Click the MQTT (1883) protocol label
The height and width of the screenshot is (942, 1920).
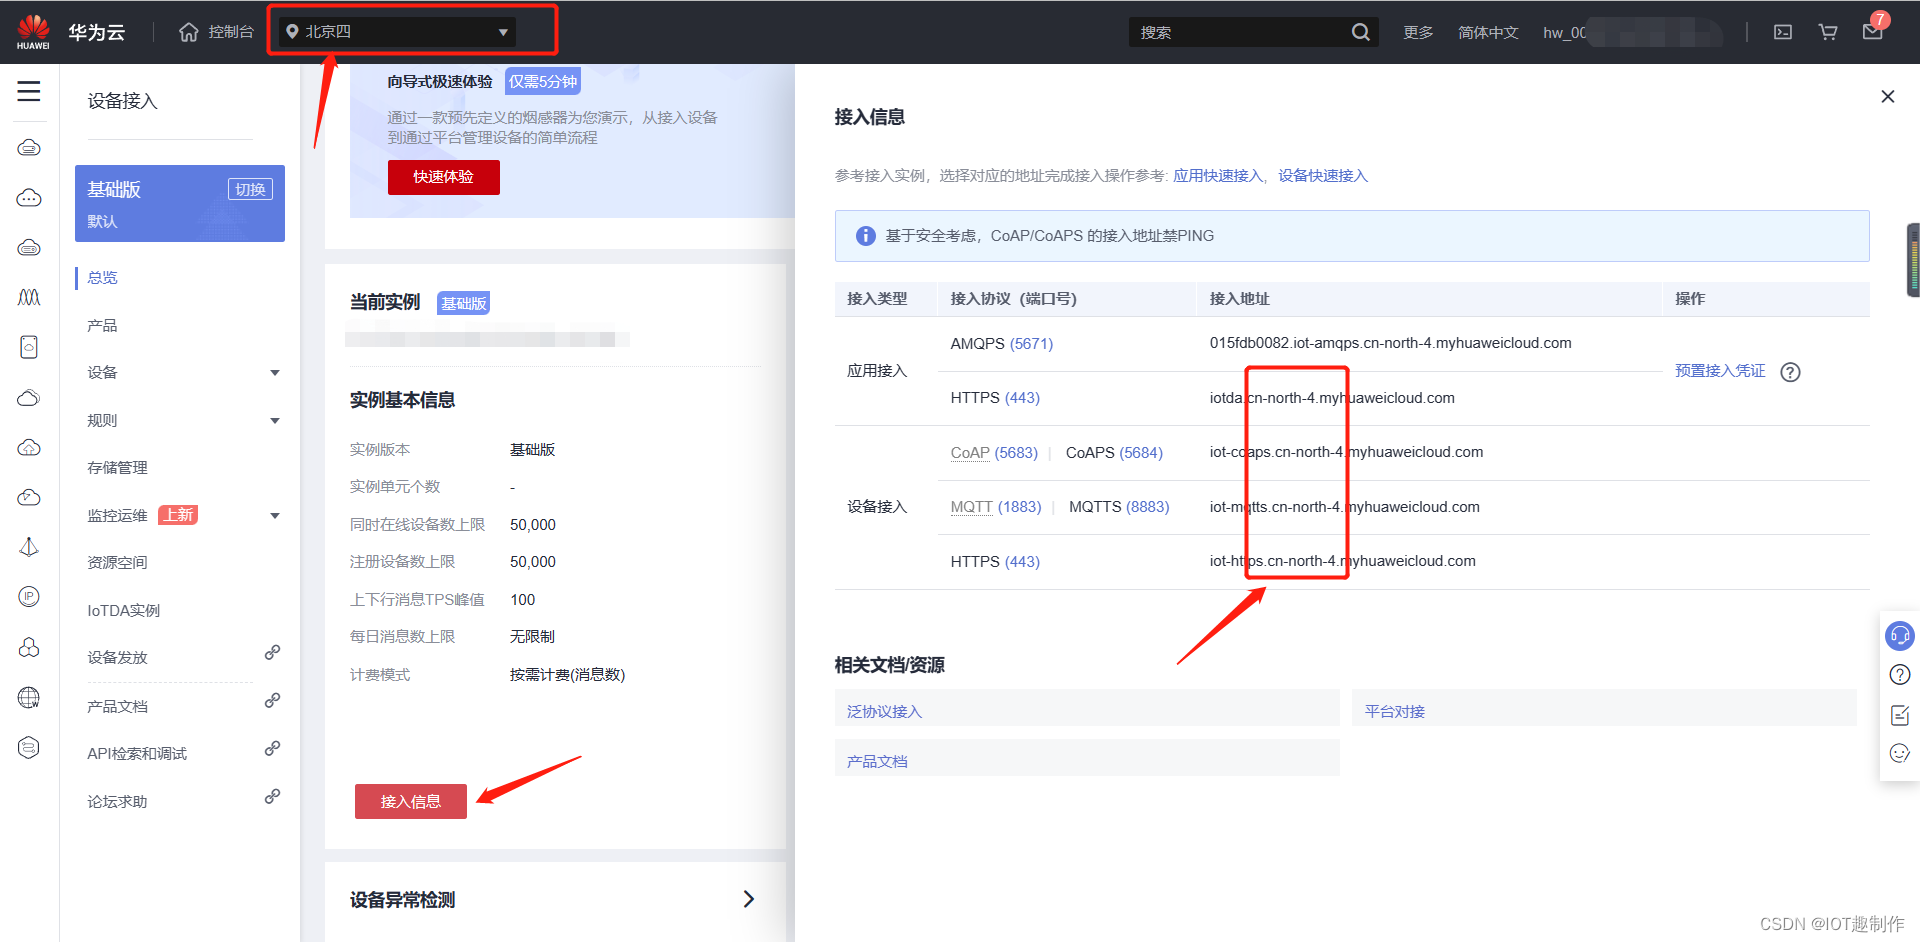[996, 507]
